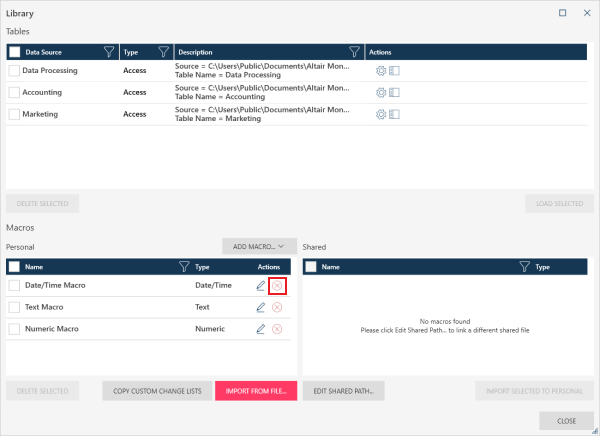Screen dimensions: 600x436
Task: Open settings gear for Marketing table
Action: tap(380, 115)
